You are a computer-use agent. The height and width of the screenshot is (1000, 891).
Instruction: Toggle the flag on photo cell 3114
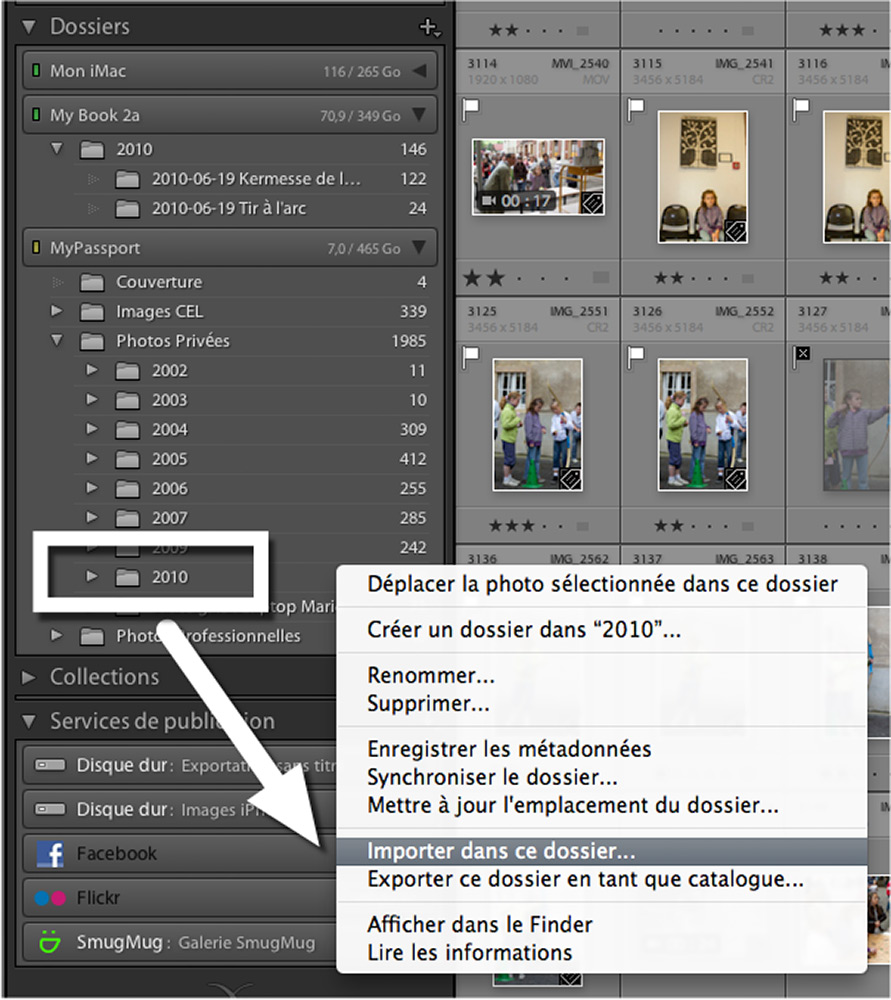(x=471, y=110)
